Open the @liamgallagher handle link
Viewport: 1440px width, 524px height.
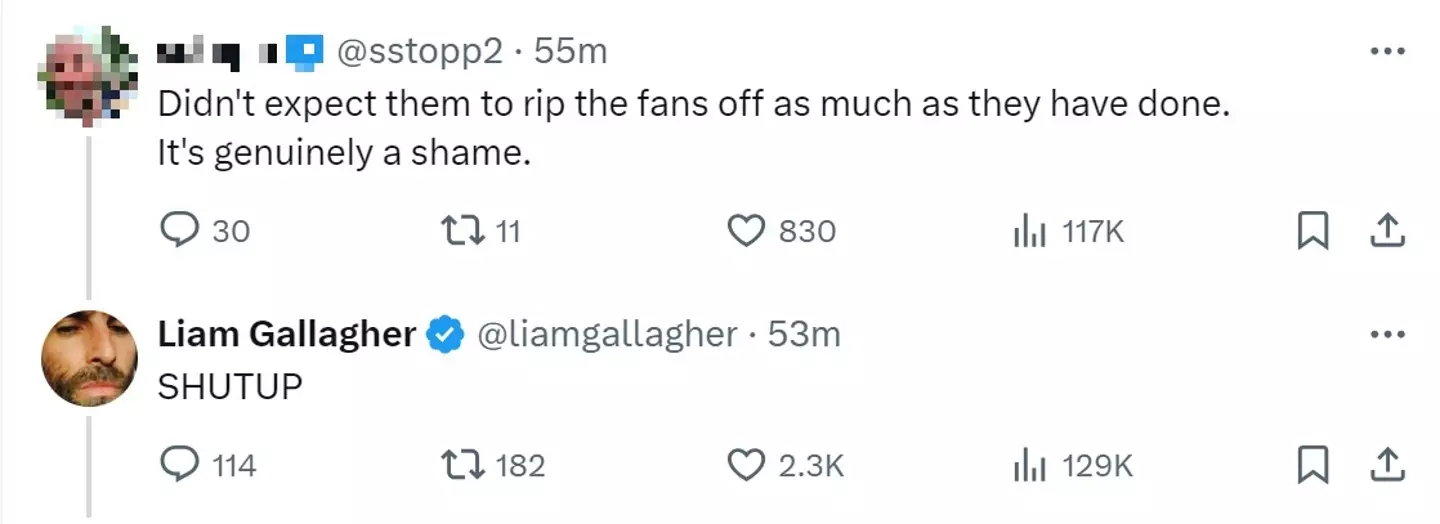(x=610, y=335)
